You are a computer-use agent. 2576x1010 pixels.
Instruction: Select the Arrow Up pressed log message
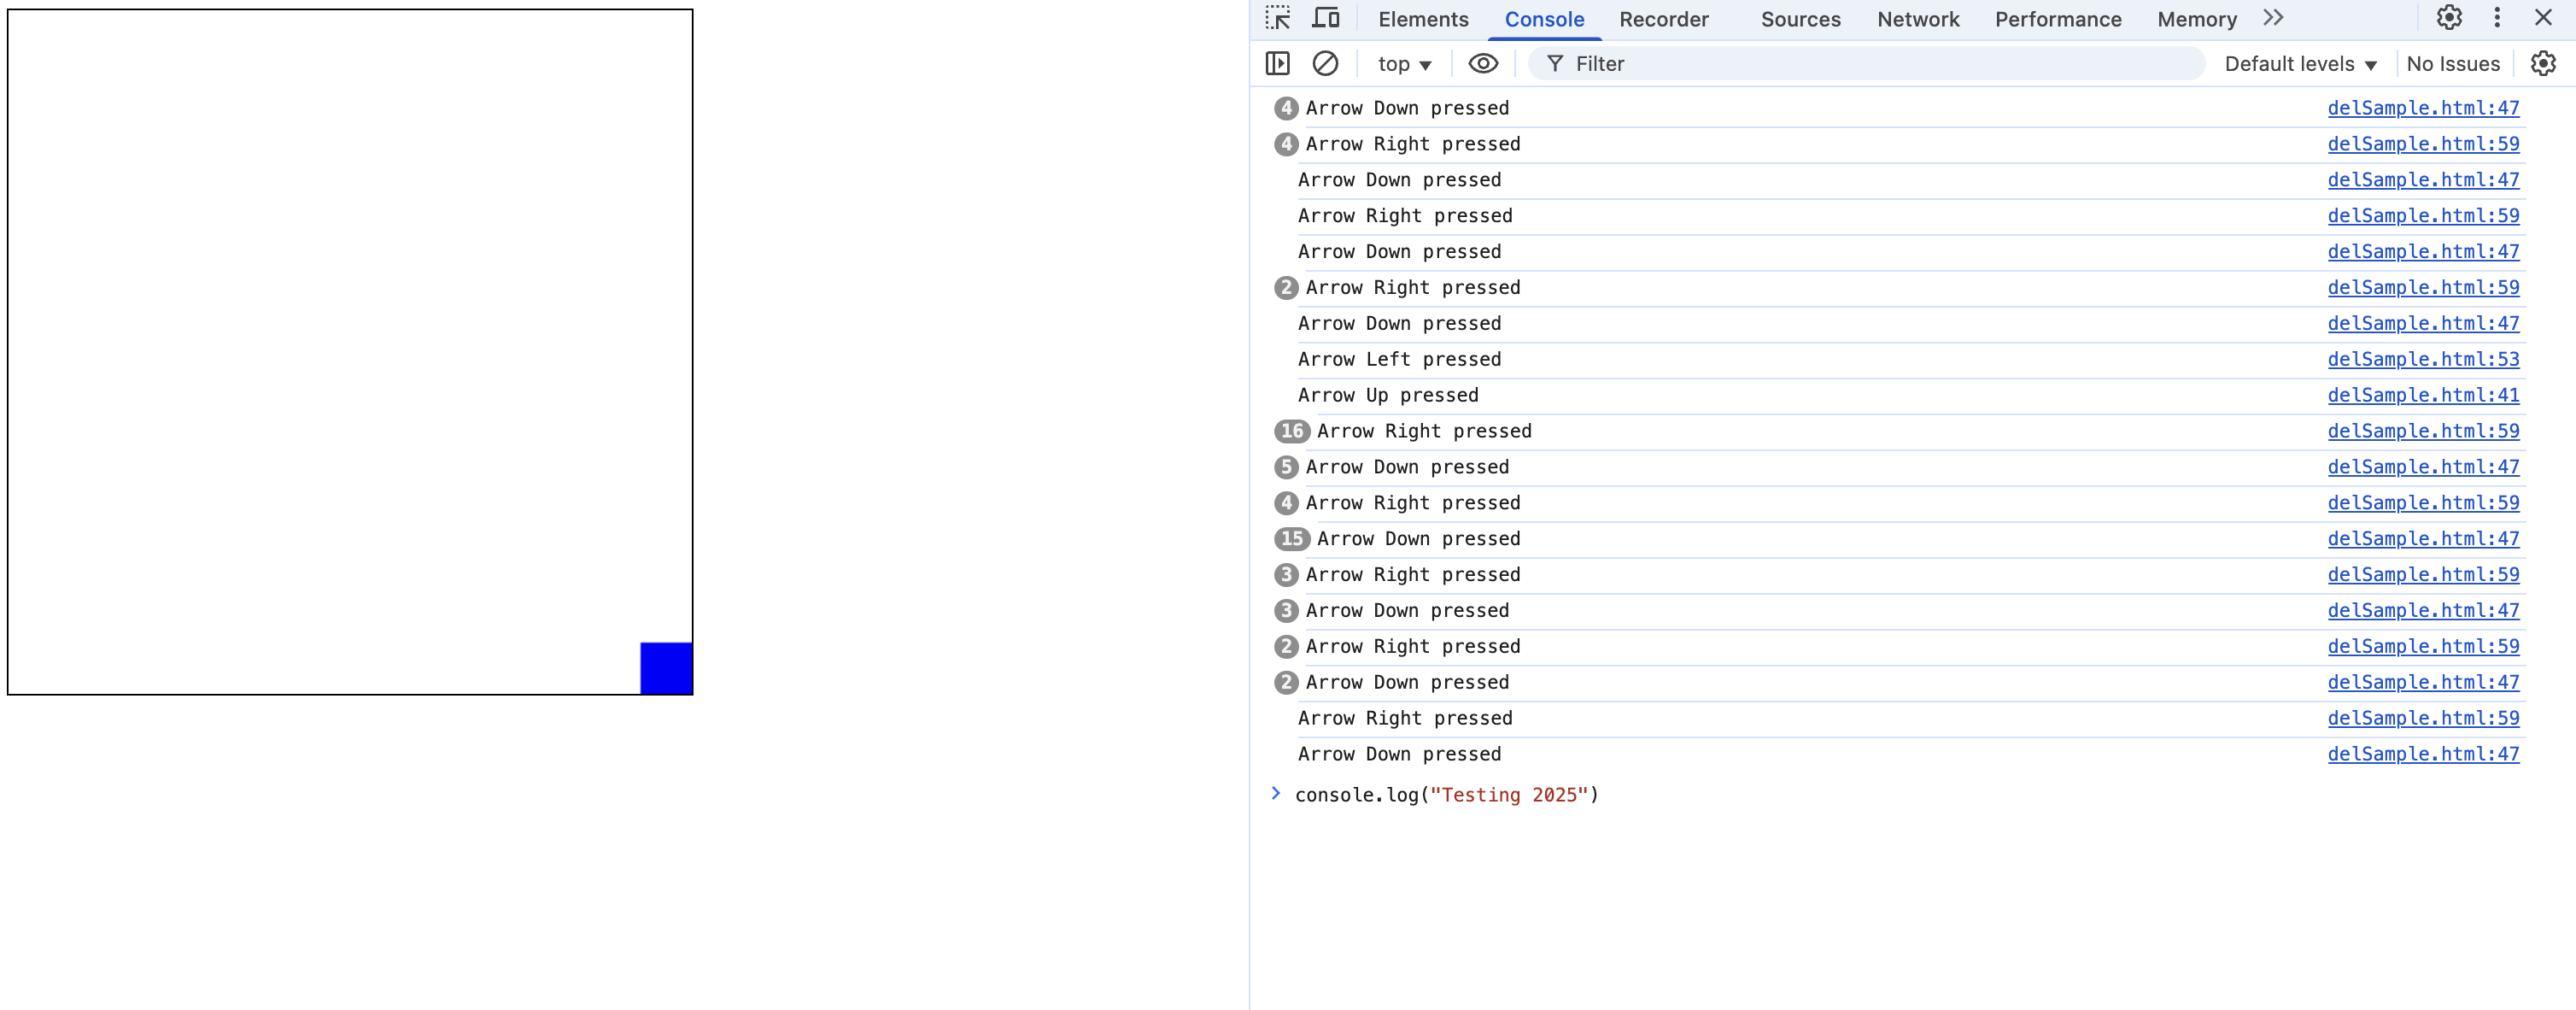pyautogui.click(x=1388, y=395)
